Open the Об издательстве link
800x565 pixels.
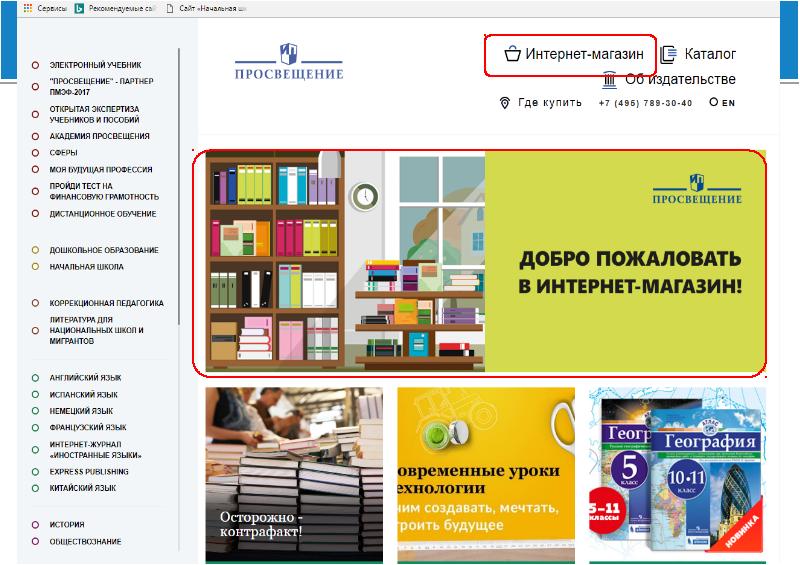pos(680,80)
